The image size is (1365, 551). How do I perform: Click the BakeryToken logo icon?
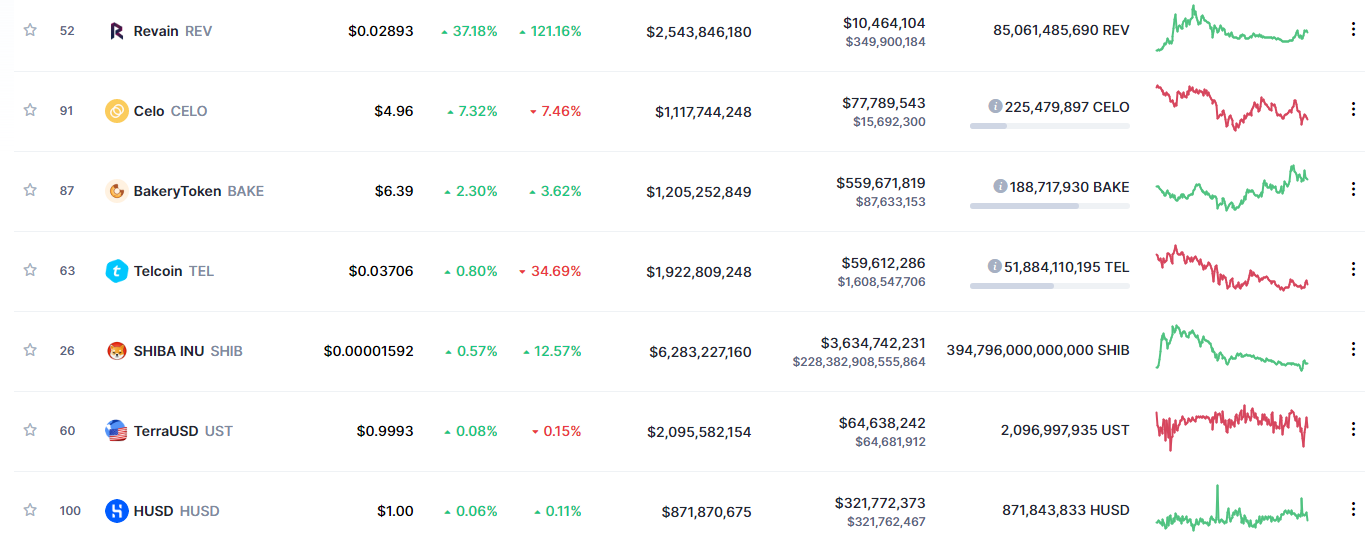click(x=117, y=191)
